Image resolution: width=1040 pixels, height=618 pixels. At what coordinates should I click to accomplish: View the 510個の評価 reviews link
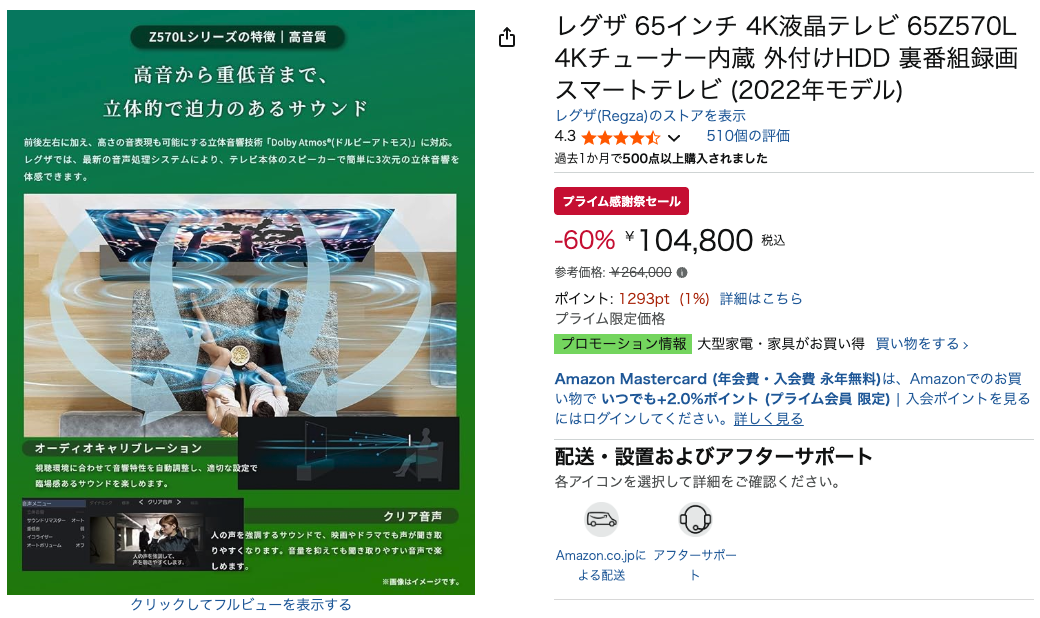[x=748, y=136]
